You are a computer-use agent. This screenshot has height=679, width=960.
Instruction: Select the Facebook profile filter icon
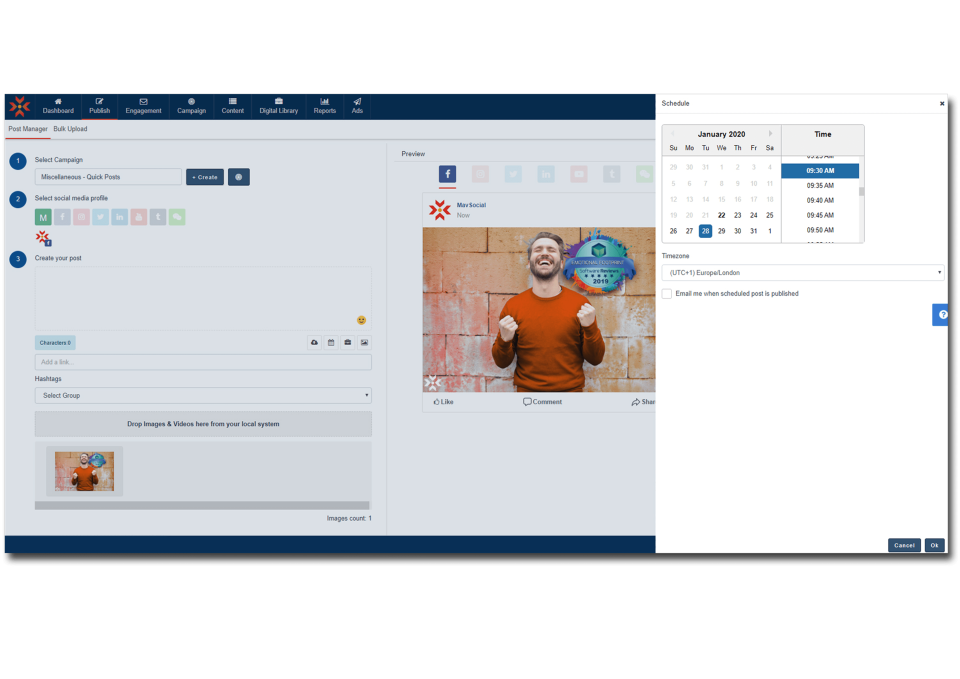coord(62,217)
